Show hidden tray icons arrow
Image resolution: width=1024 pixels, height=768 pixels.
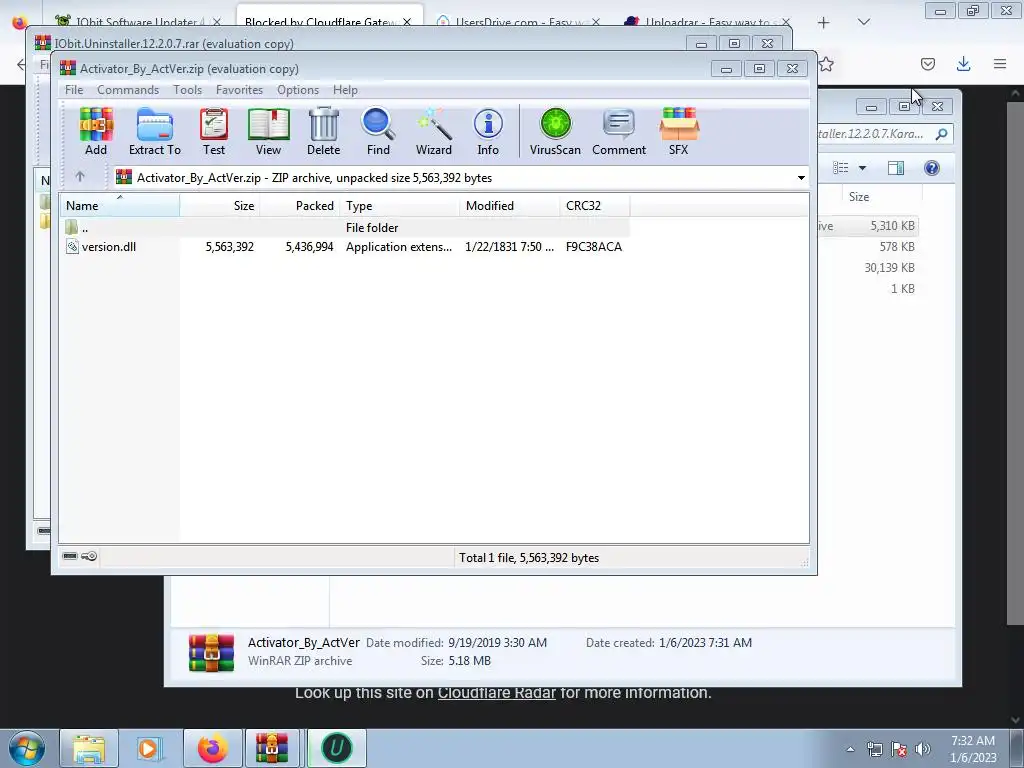(850, 749)
